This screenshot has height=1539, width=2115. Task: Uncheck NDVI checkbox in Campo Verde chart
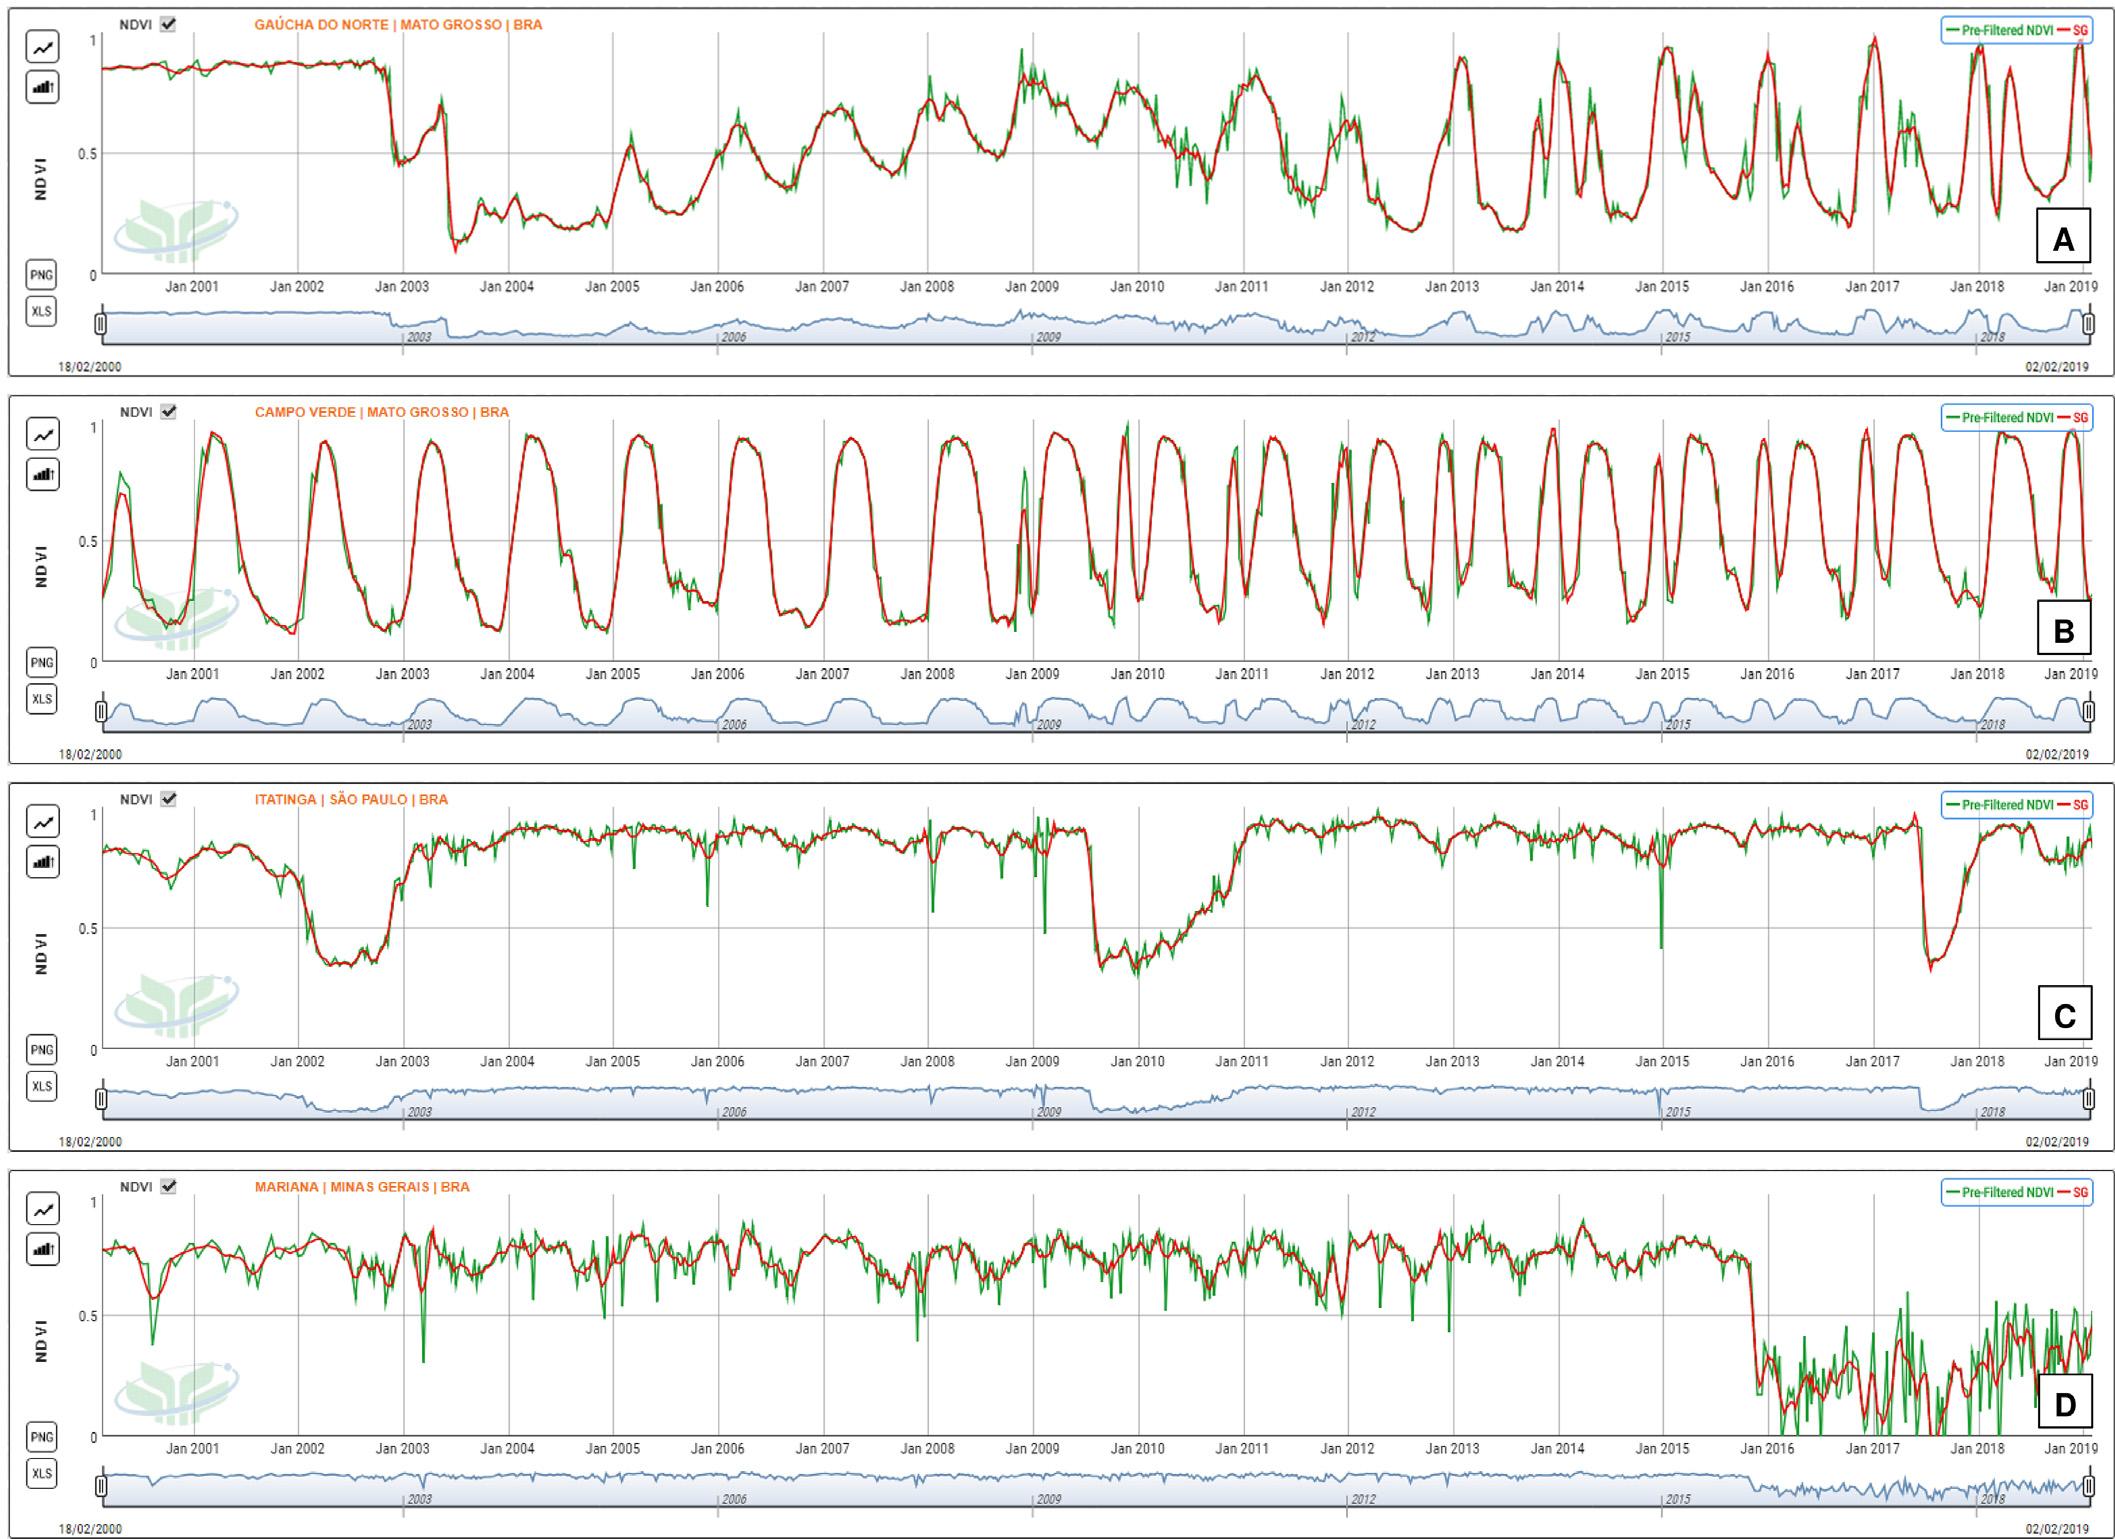168,412
